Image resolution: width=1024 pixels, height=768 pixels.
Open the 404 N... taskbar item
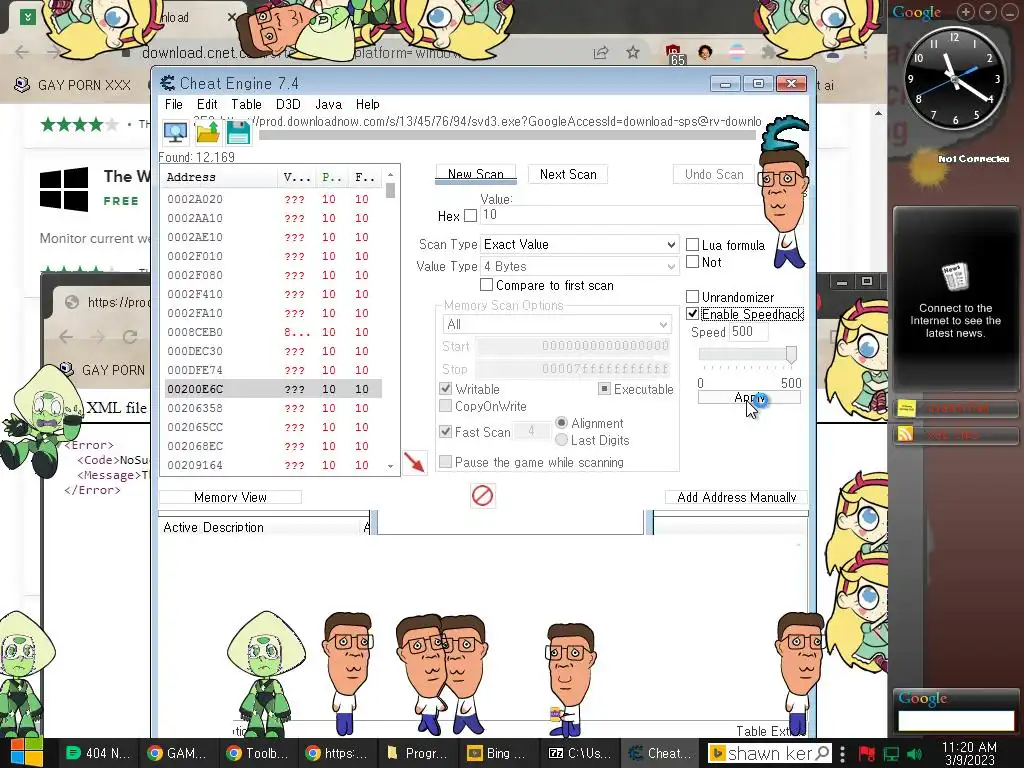coord(98,753)
